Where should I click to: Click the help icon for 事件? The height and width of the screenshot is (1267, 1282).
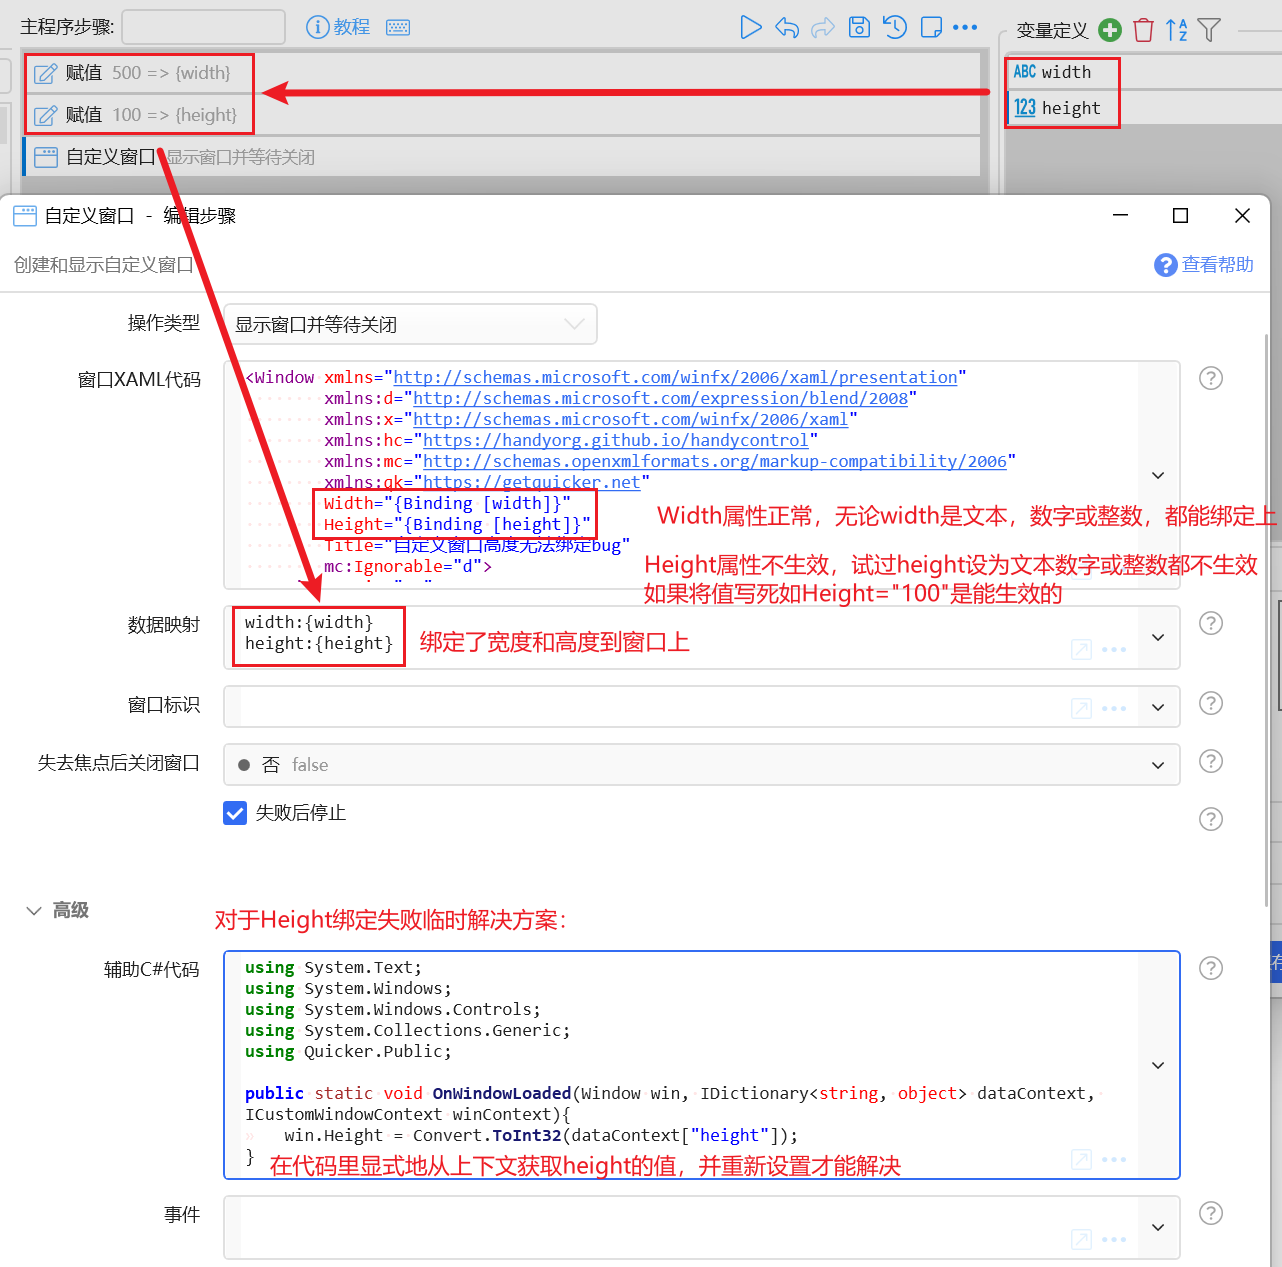click(1211, 1213)
